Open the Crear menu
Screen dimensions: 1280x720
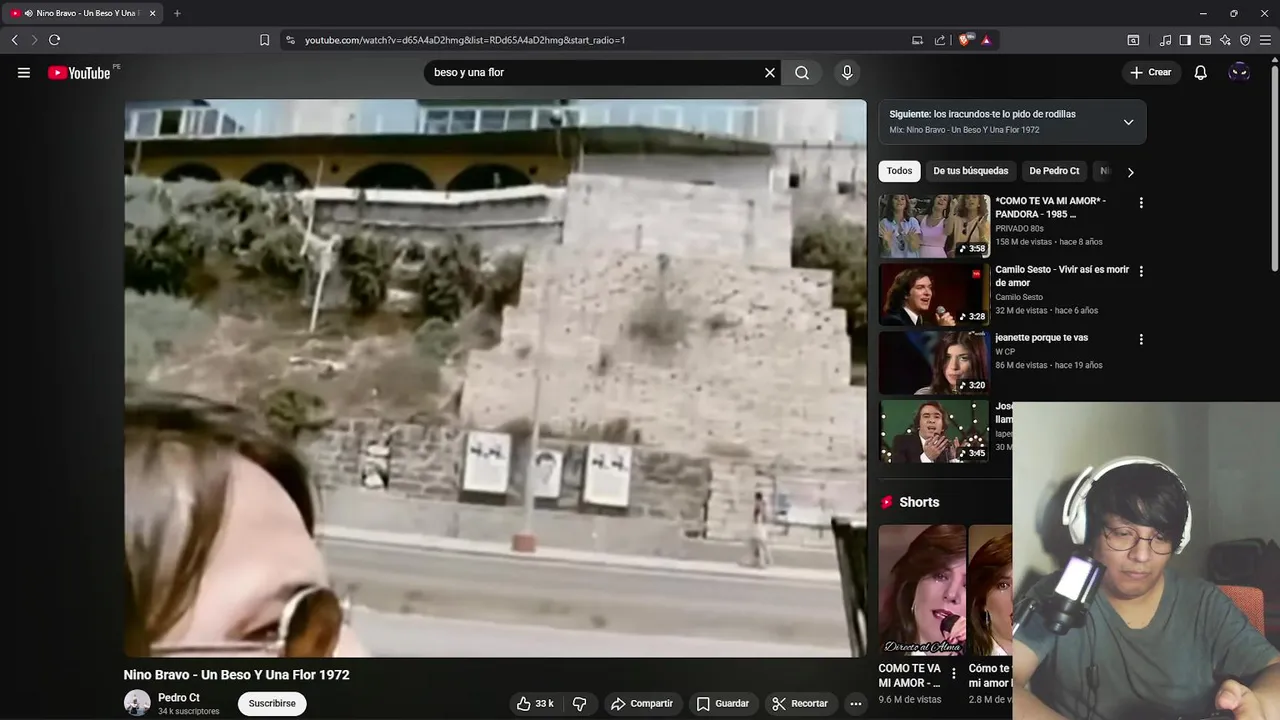point(1150,72)
